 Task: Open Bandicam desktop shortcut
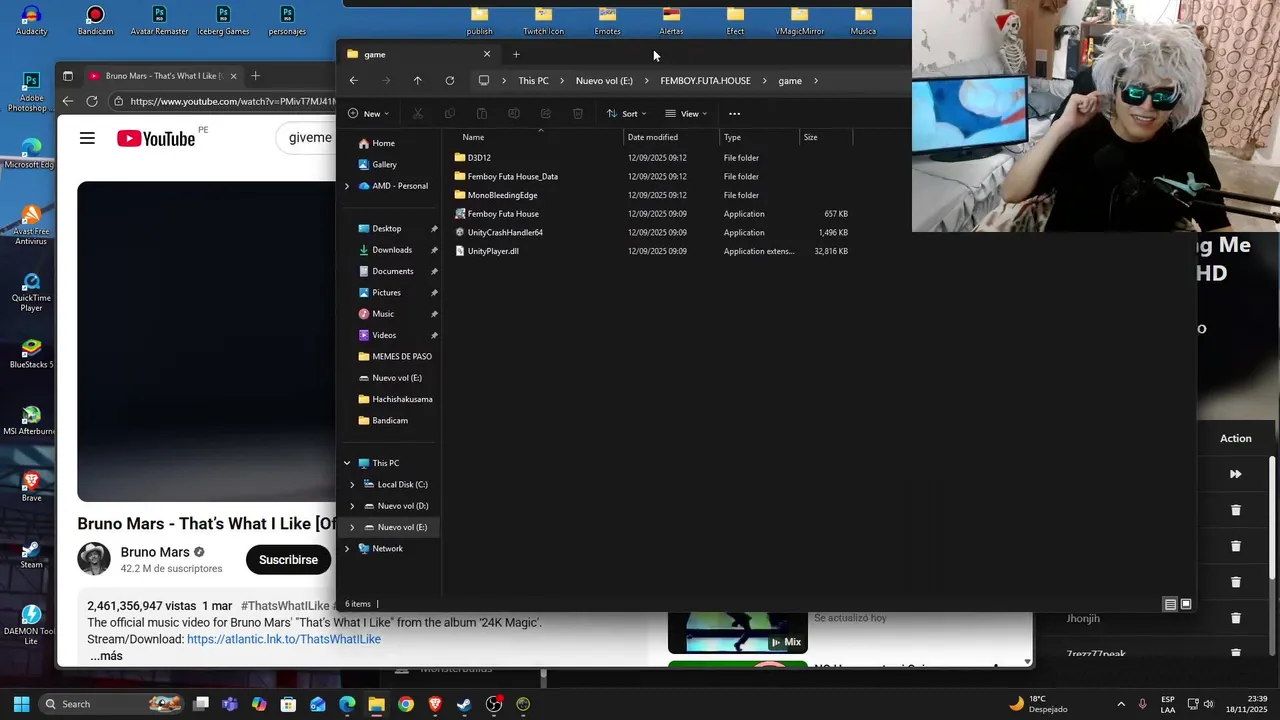(x=95, y=19)
